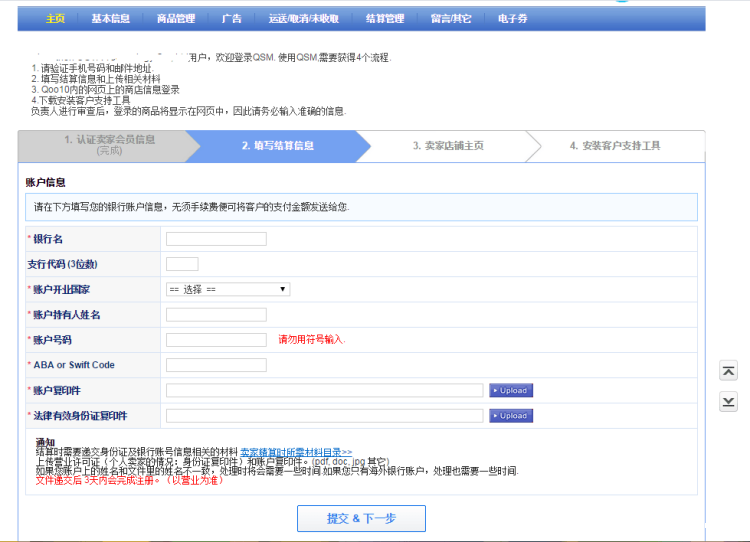Image resolution: width=750 pixels, height=542 pixels.
Task: Focus the ABA or Swift Code field
Action: [216, 365]
